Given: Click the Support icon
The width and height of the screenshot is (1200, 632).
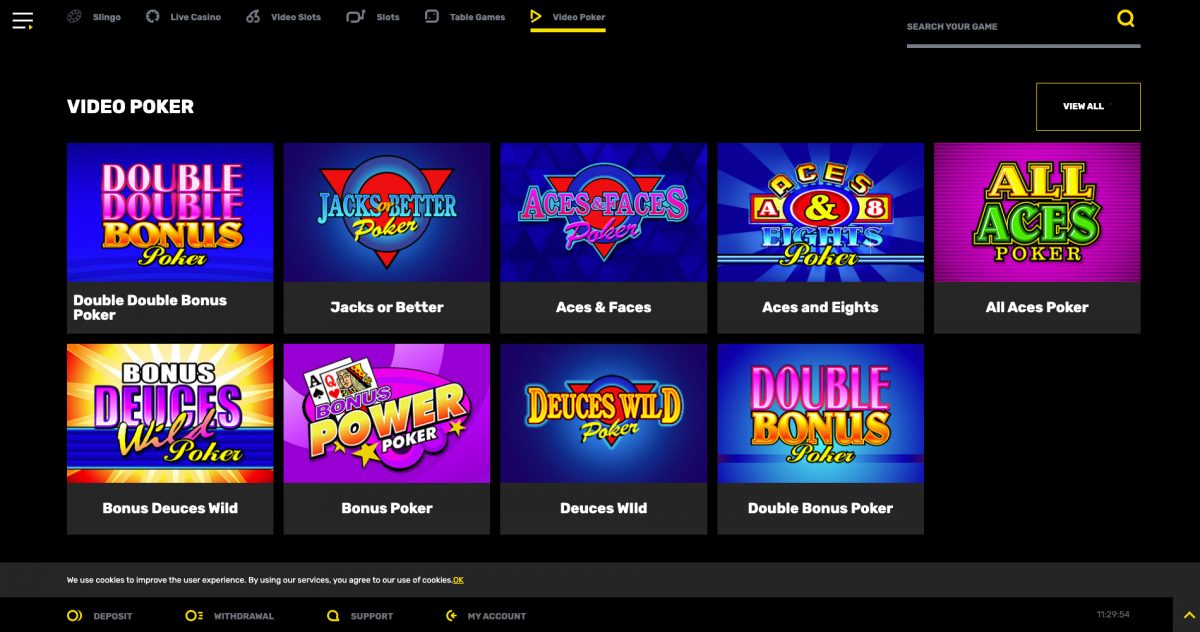Looking at the screenshot, I should pos(334,616).
